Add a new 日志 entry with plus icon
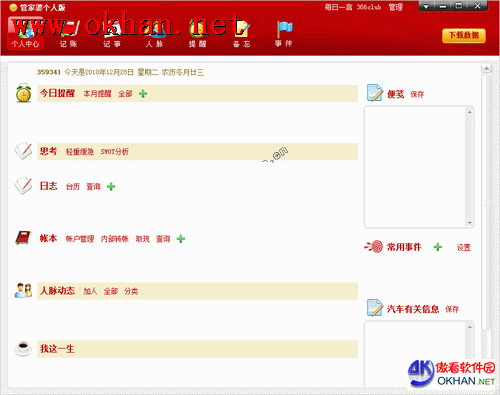500x395 pixels. [x=111, y=187]
